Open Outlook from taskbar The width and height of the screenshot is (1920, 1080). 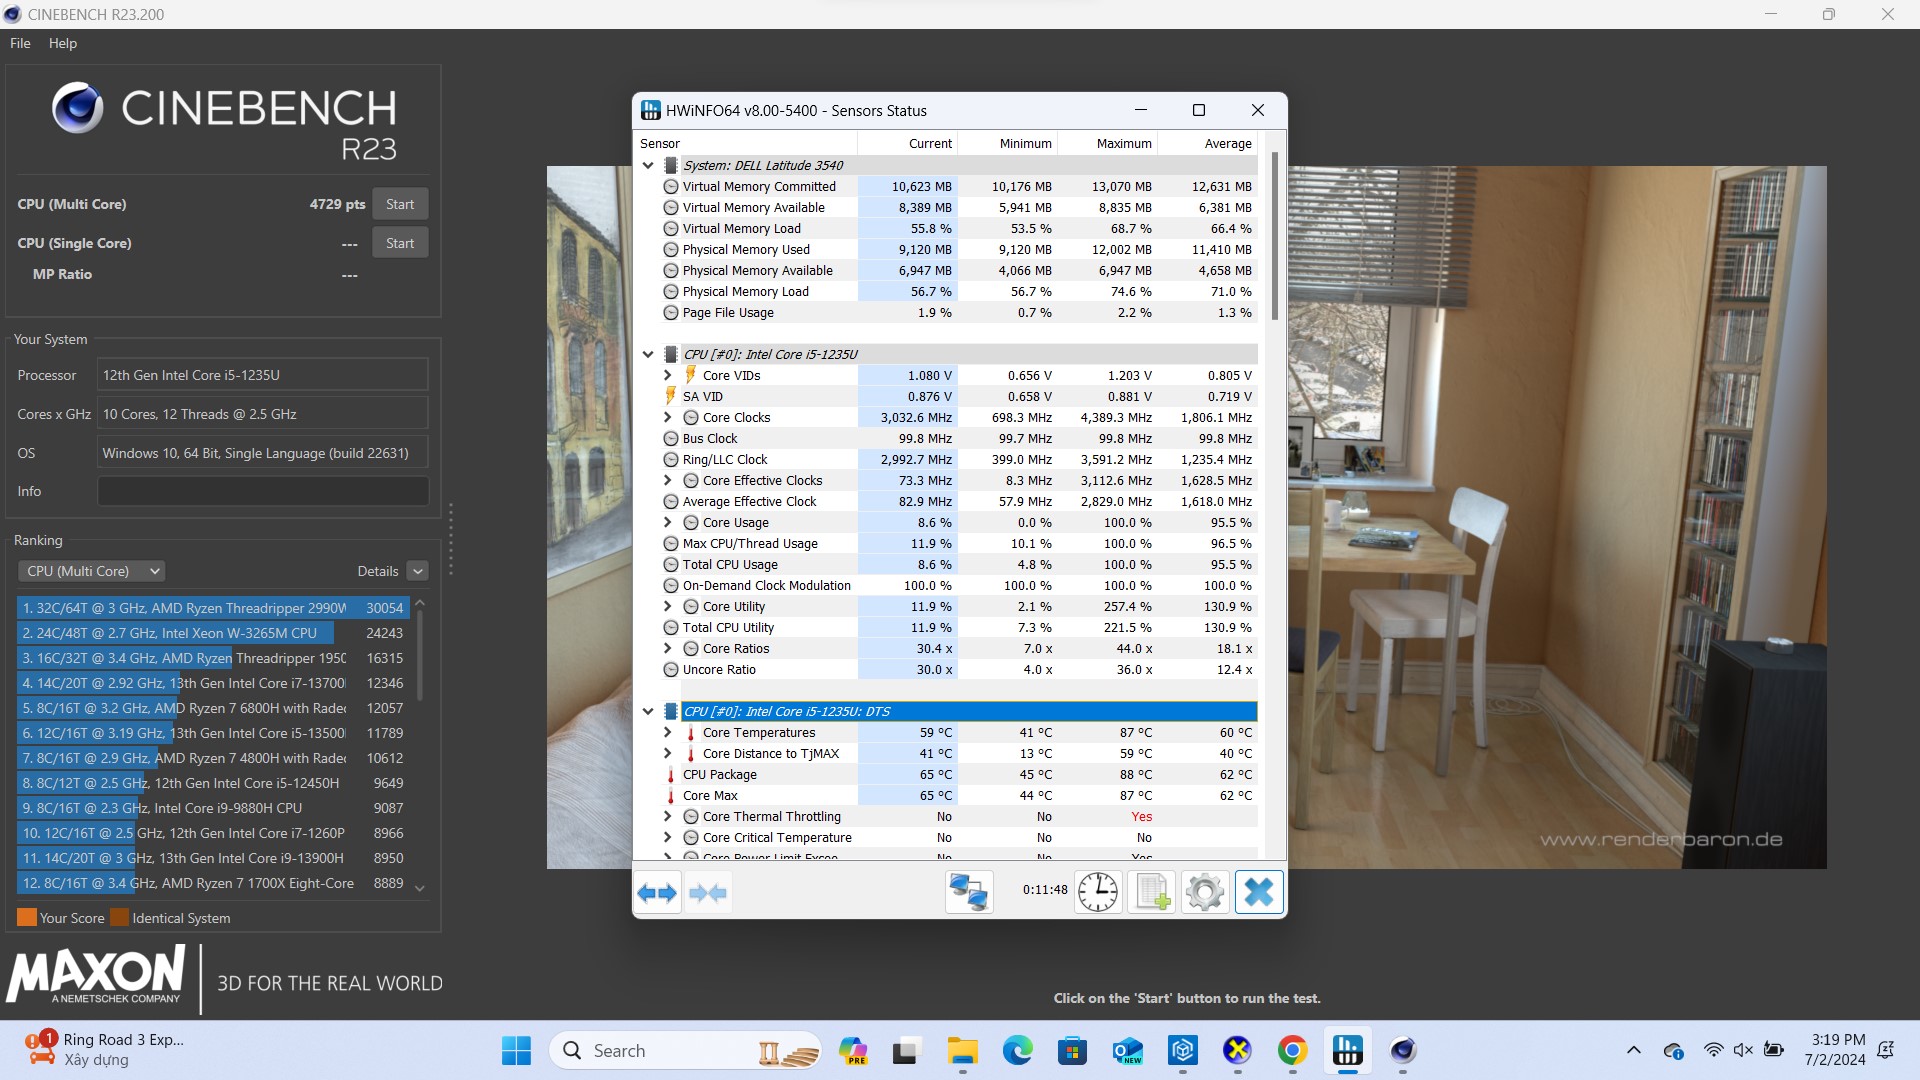[x=1128, y=1051]
